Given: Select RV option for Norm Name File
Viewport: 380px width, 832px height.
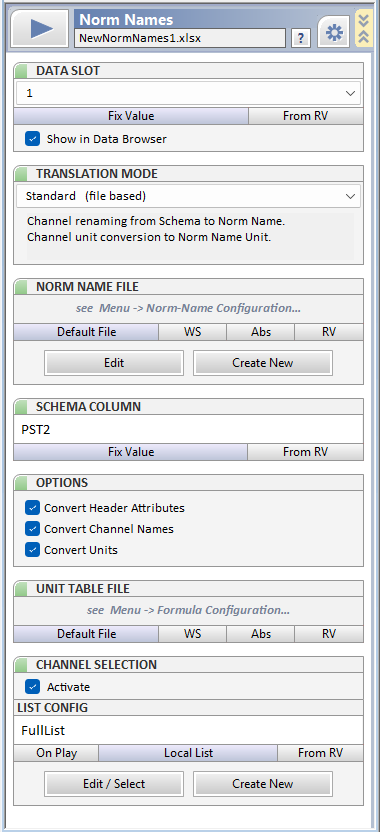Looking at the screenshot, I should (329, 332).
